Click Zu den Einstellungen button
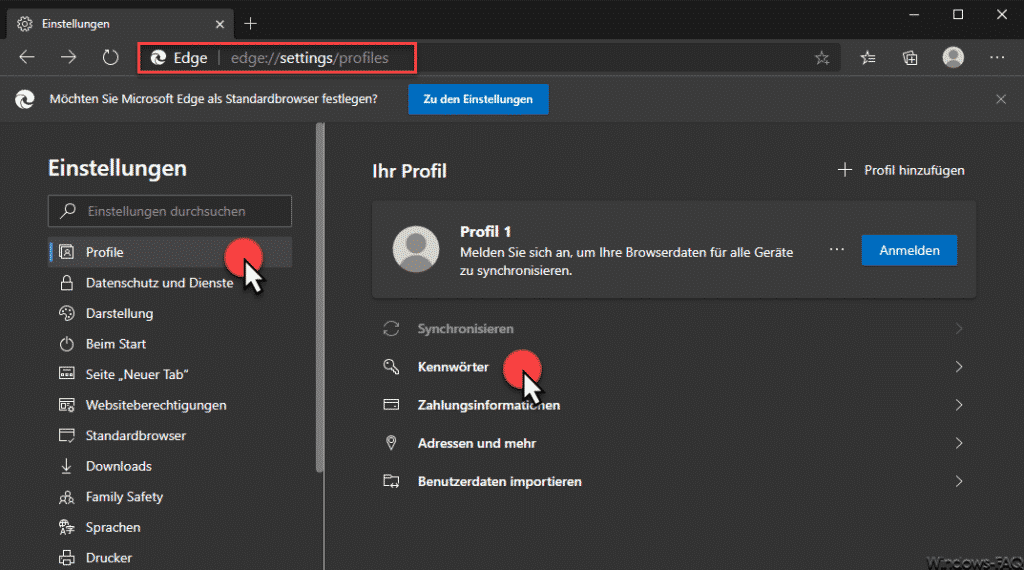1024x570 pixels. (x=478, y=99)
